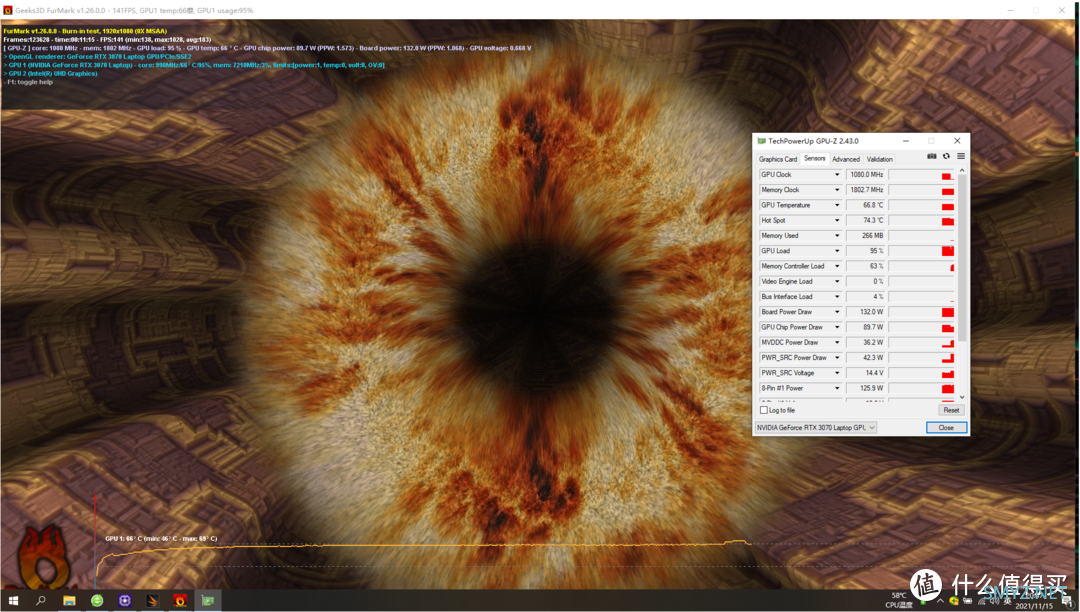The height and width of the screenshot is (612, 1080).
Task: Expand the GPU Temperature sensor dropdown
Action: tap(837, 205)
